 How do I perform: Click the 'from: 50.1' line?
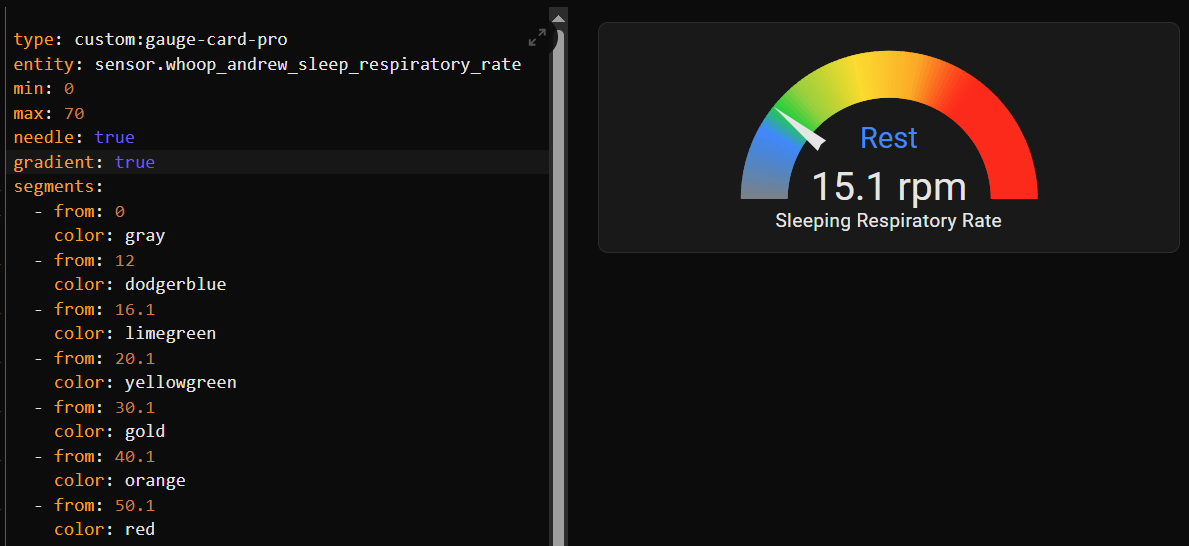point(94,505)
